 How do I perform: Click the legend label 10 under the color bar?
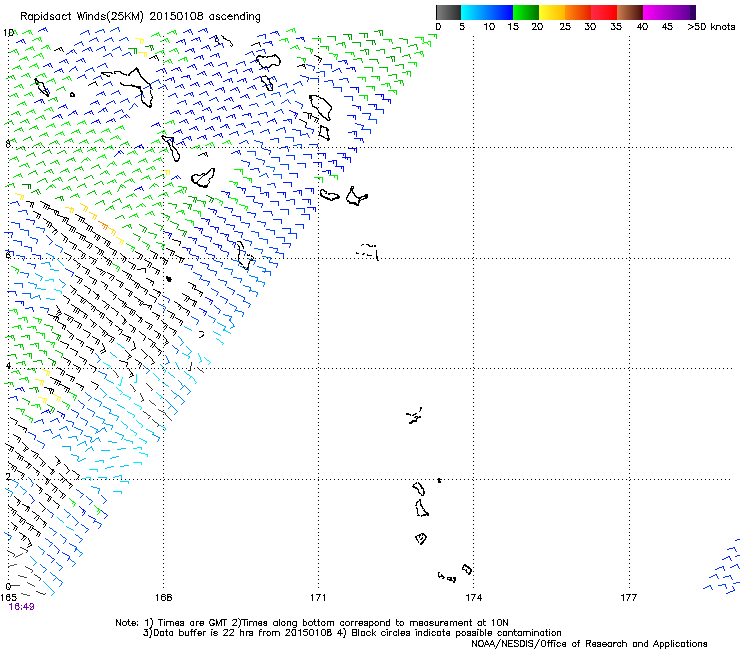[489, 27]
